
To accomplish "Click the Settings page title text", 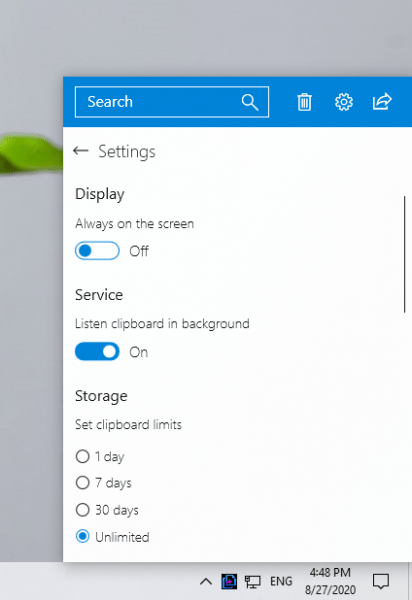I will click(x=127, y=152).
